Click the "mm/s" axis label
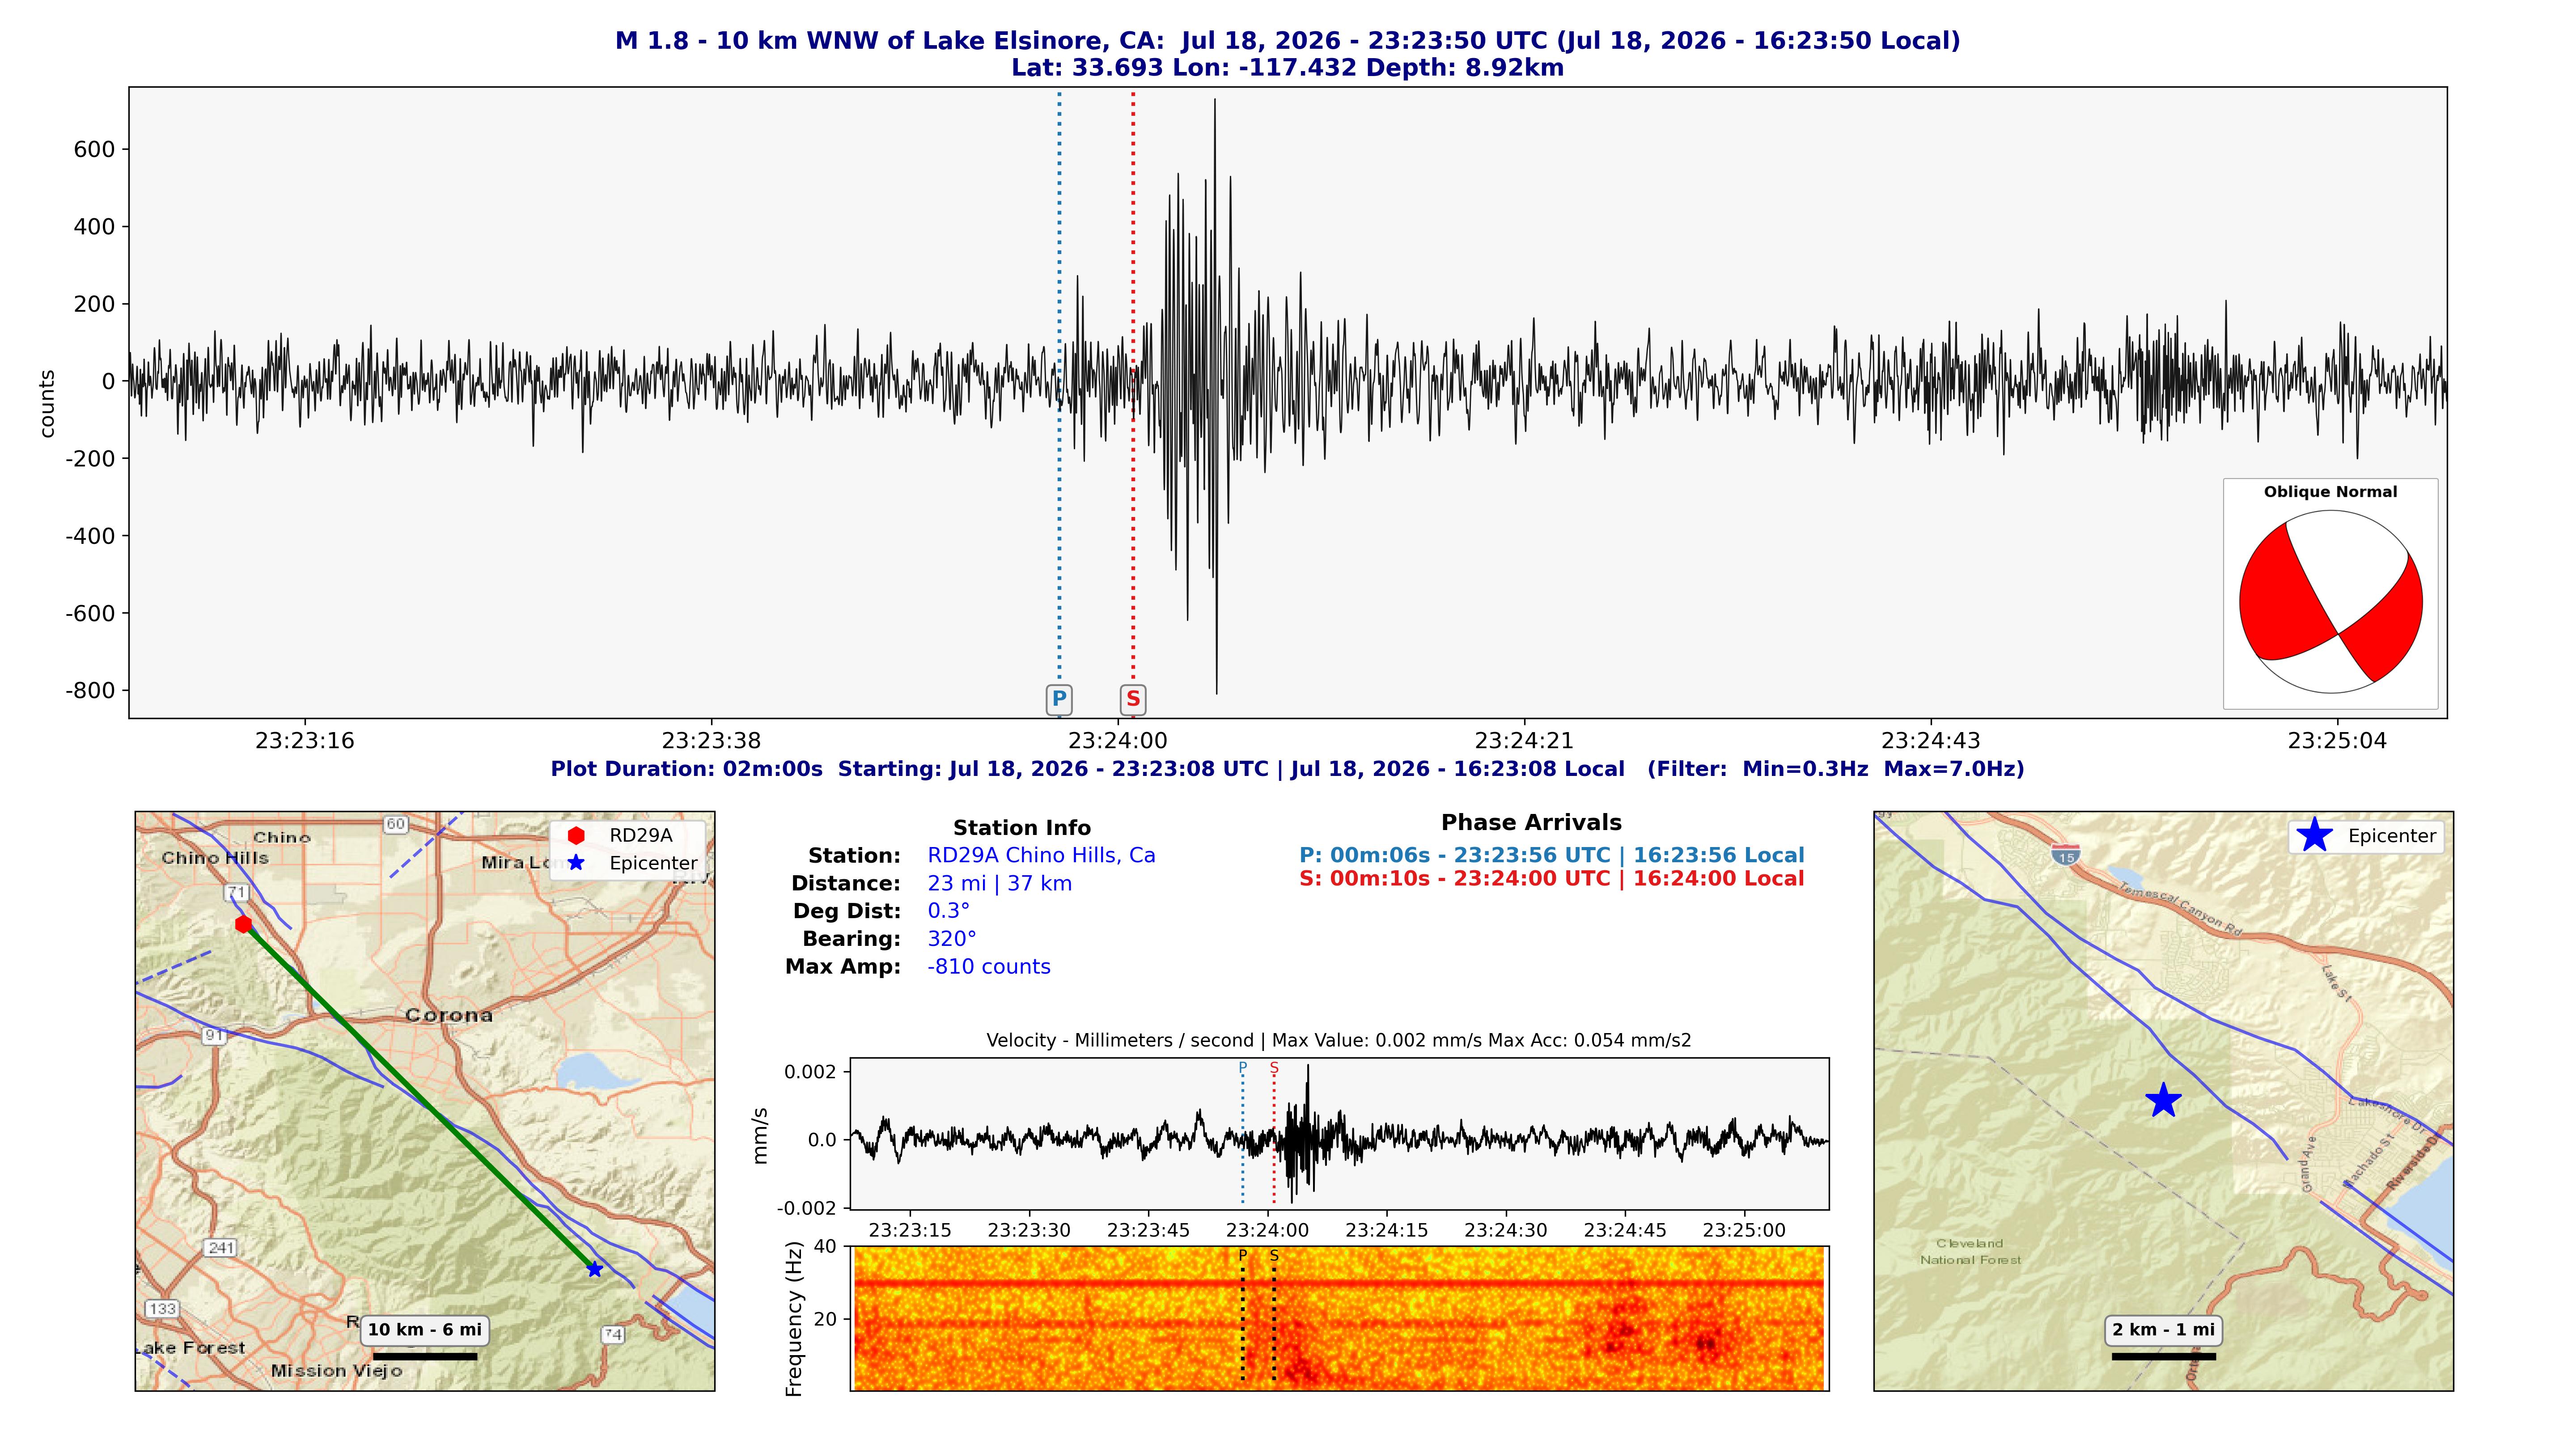 (x=761, y=1135)
